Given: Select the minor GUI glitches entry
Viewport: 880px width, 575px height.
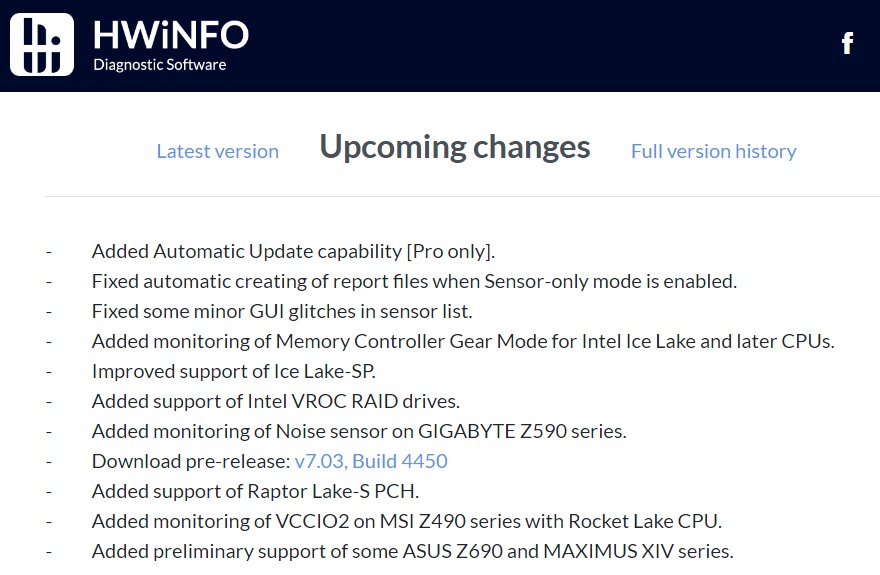Looking at the screenshot, I should click(x=282, y=311).
